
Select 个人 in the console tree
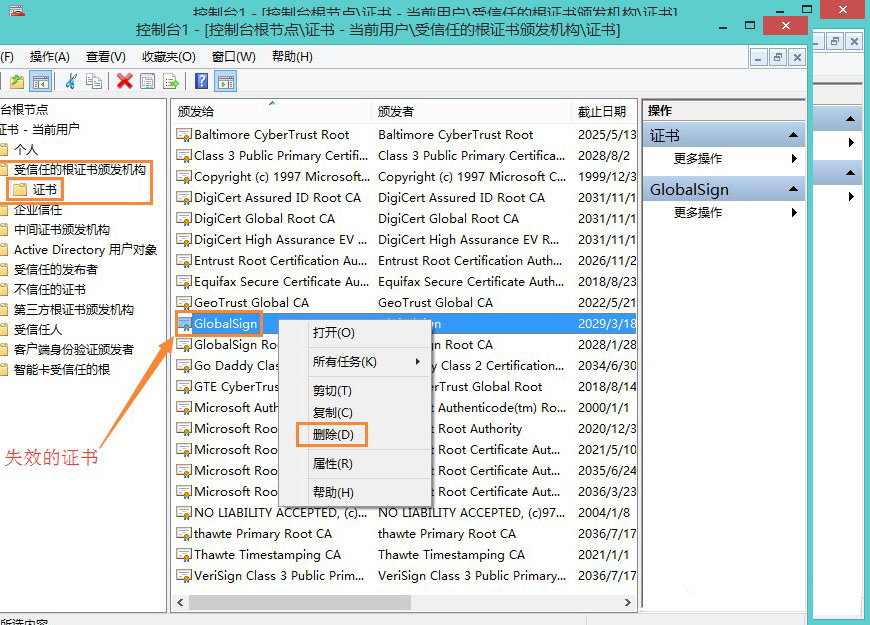[x=26, y=150]
